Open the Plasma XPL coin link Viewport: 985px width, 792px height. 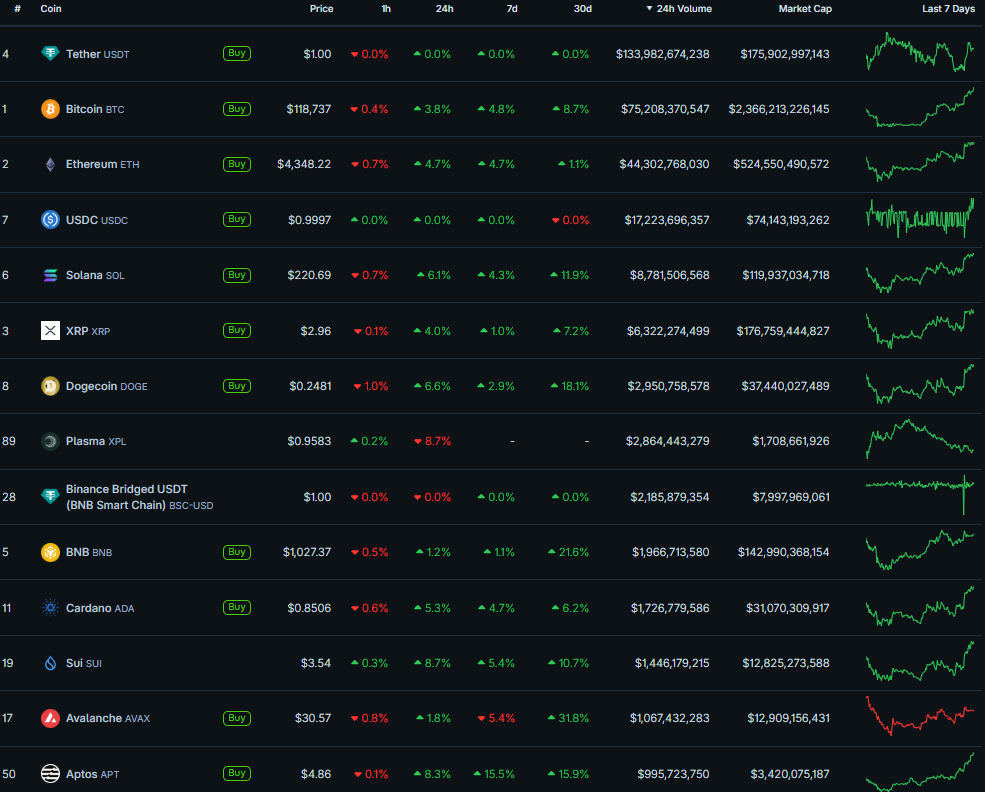click(x=96, y=442)
